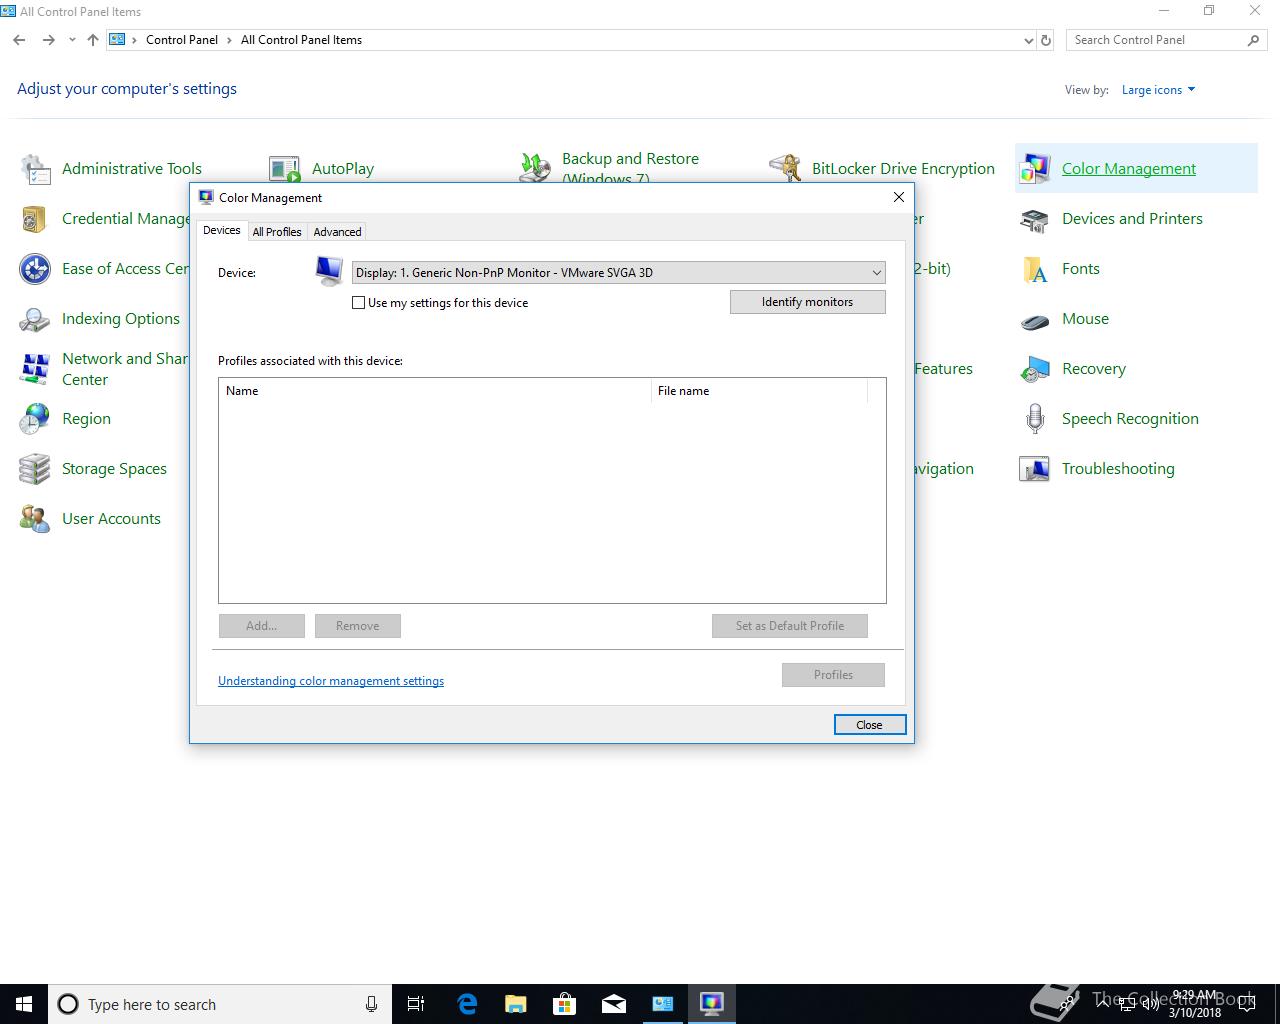Close the Color Management dialog via Close button

tap(869, 725)
